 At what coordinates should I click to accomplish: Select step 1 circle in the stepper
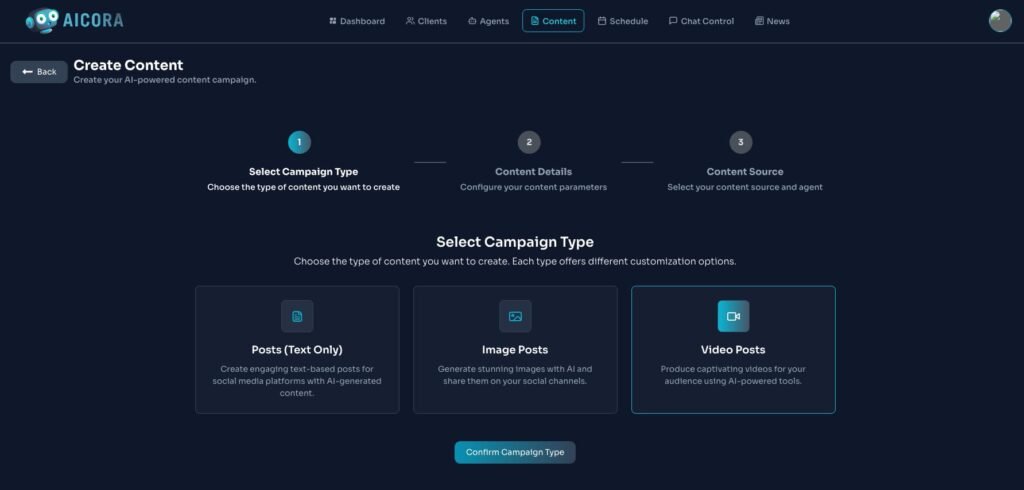[x=299, y=142]
